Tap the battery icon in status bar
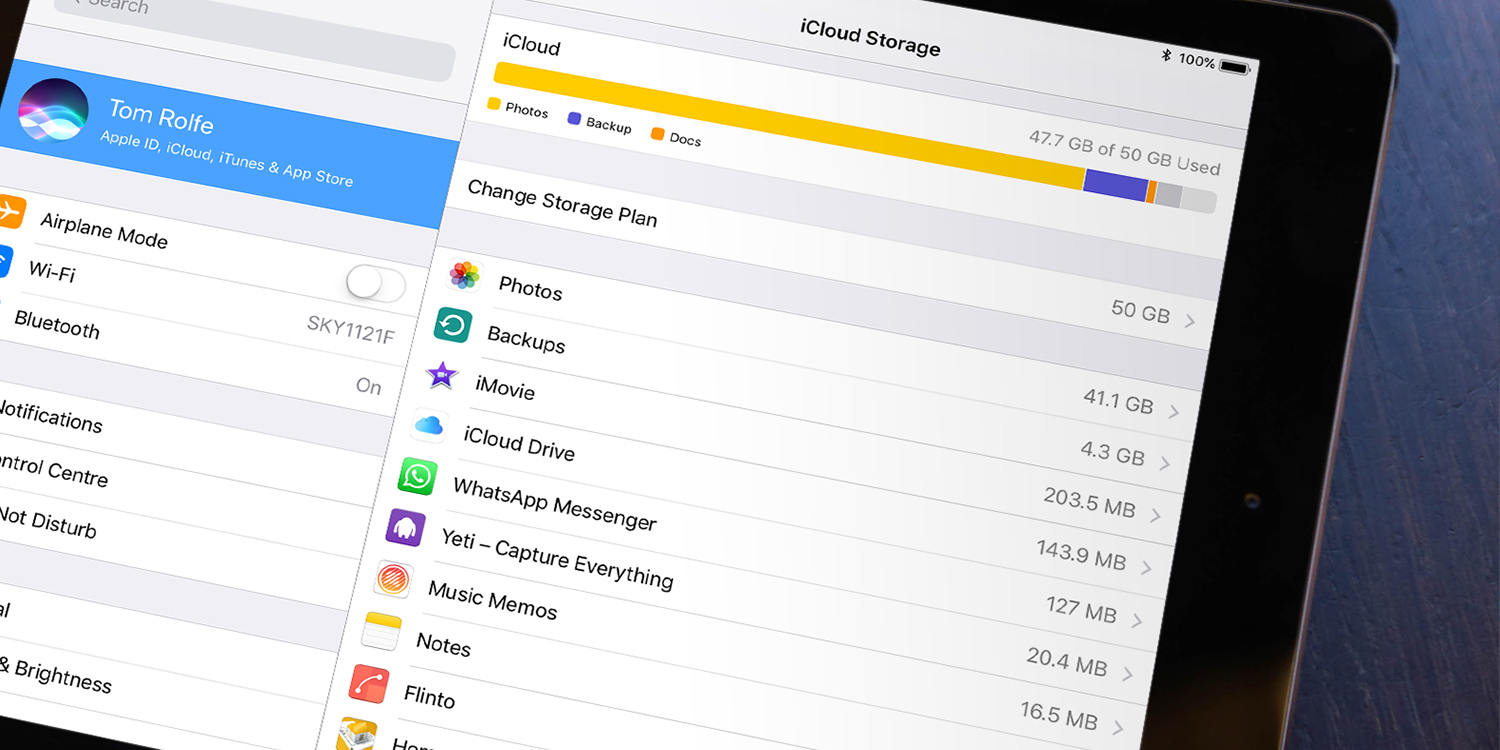The height and width of the screenshot is (750, 1500). click(1235, 67)
